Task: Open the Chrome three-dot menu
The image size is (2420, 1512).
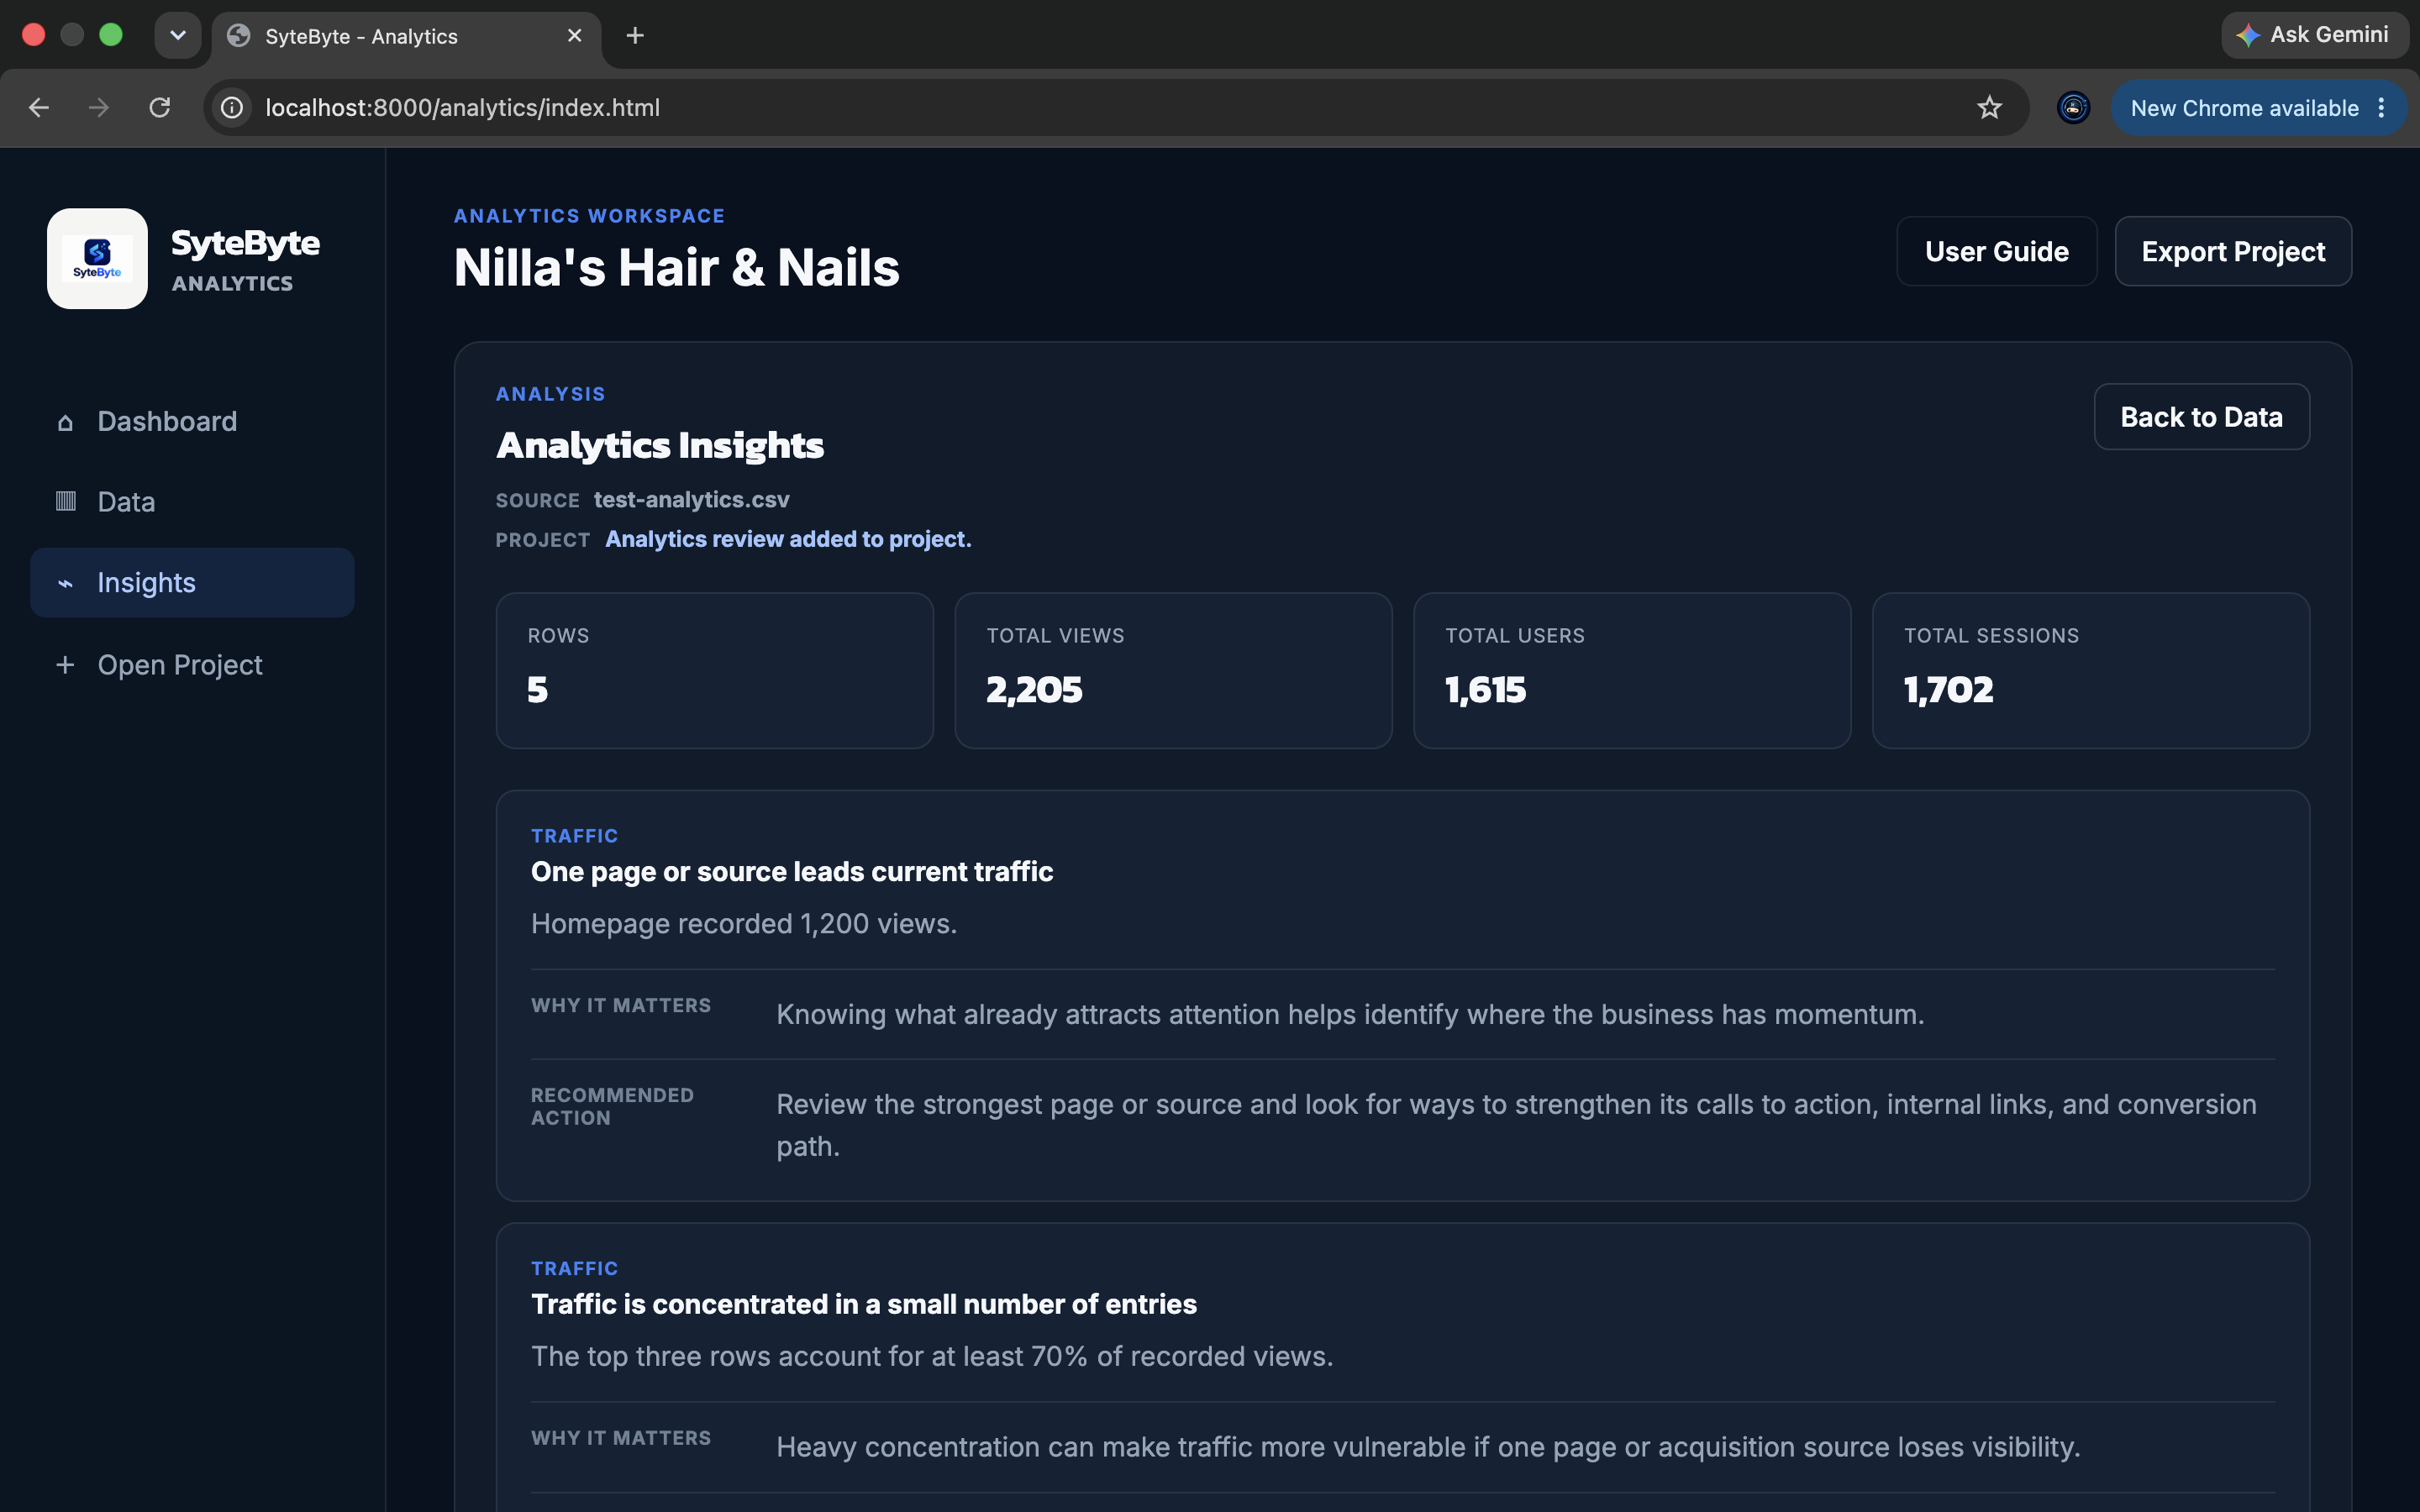Action: [2382, 108]
